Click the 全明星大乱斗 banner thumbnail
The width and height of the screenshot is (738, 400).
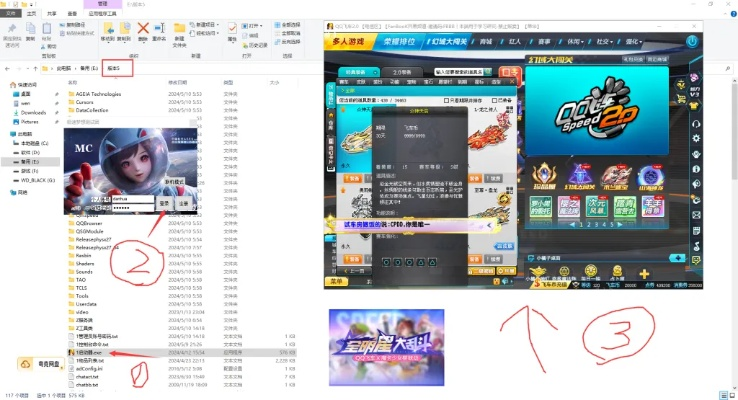386,347
